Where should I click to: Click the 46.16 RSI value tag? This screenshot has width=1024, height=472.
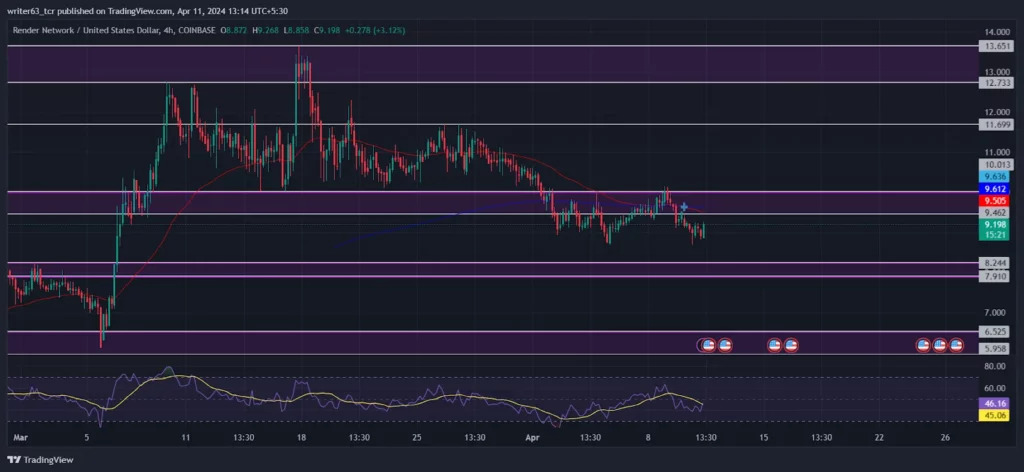click(996, 405)
